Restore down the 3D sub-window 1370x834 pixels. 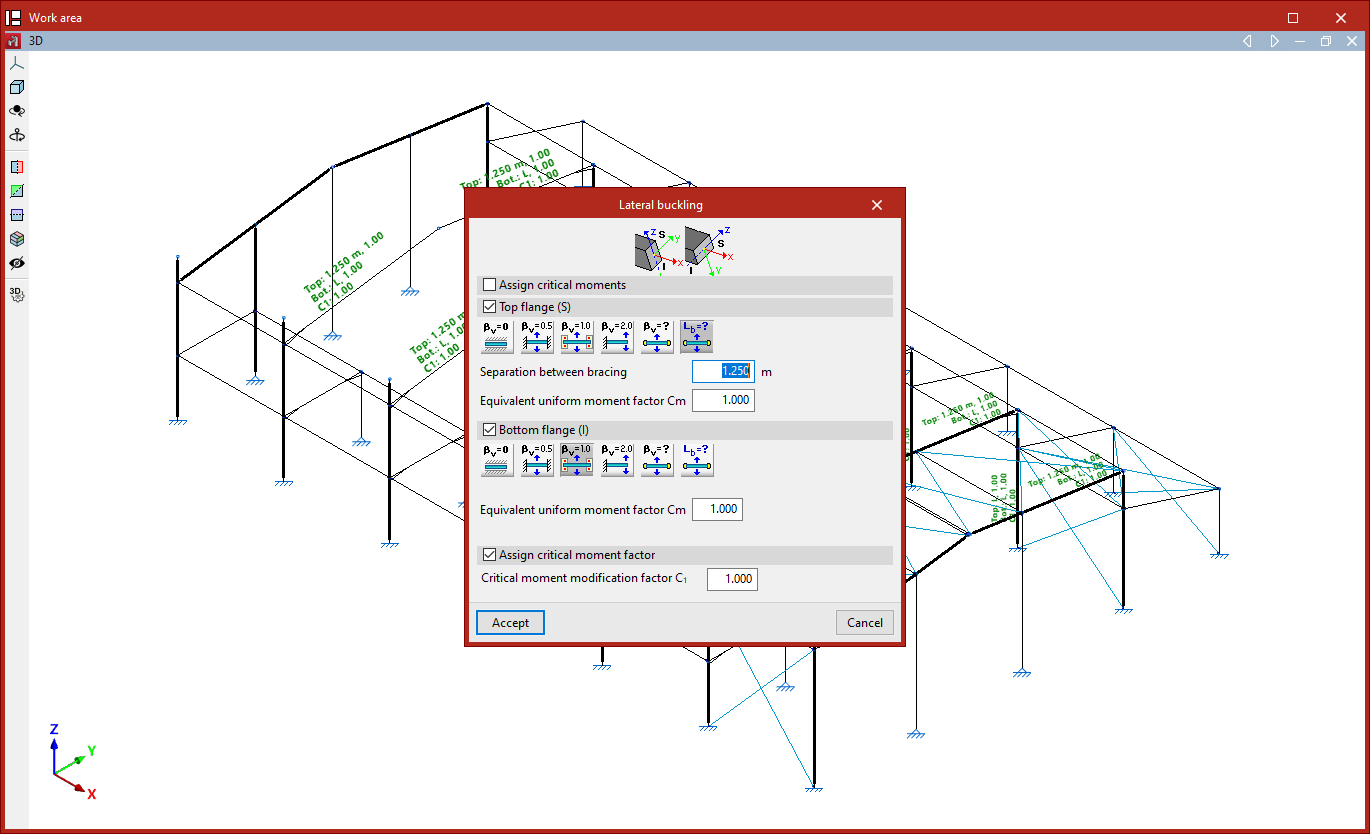point(1326,42)
